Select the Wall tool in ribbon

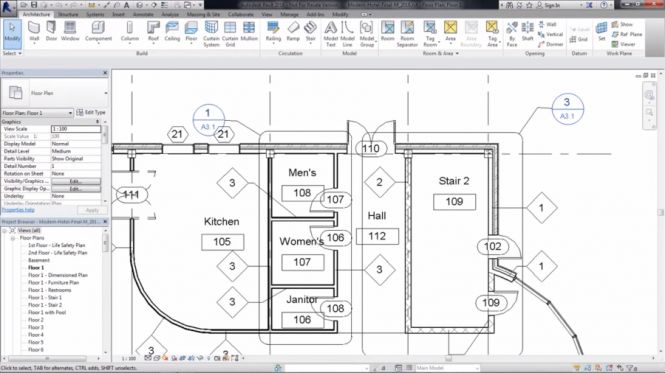pos(34,32)
